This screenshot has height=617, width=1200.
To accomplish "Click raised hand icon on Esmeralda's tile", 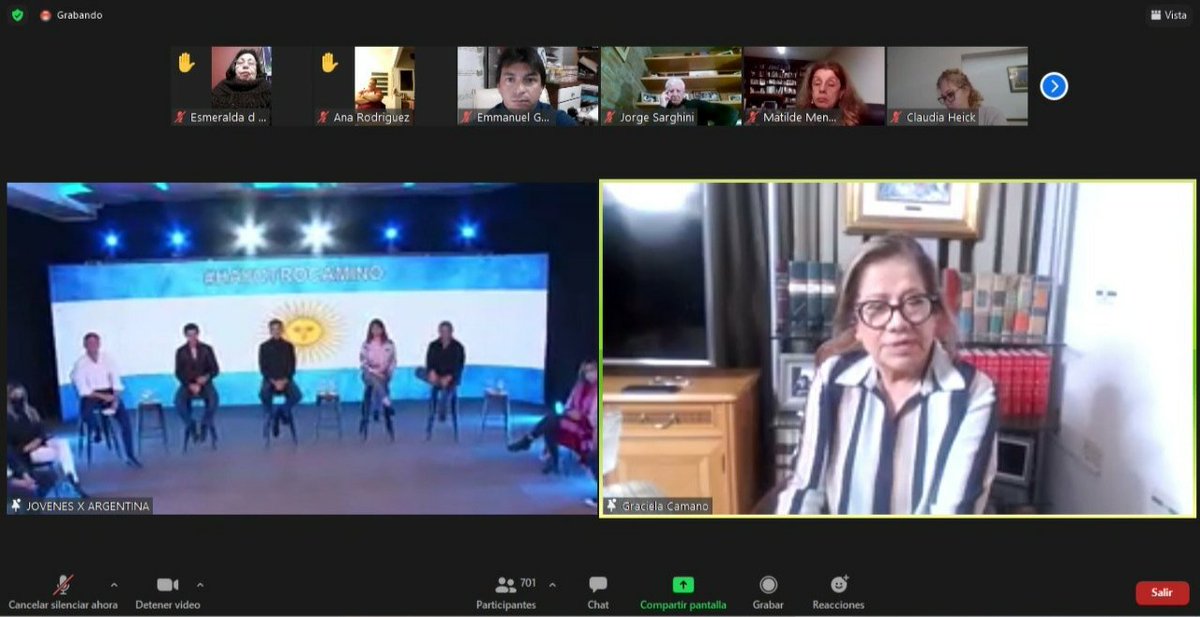I will 187,62.
